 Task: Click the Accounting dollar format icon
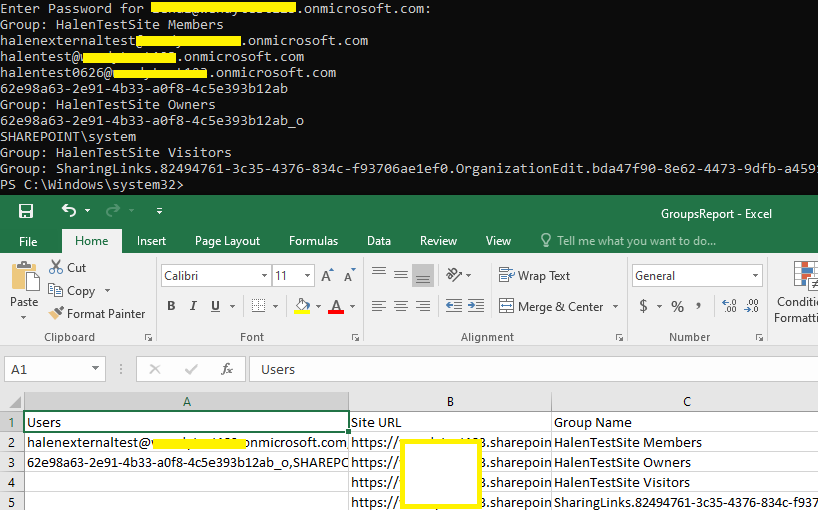[644, 306]
